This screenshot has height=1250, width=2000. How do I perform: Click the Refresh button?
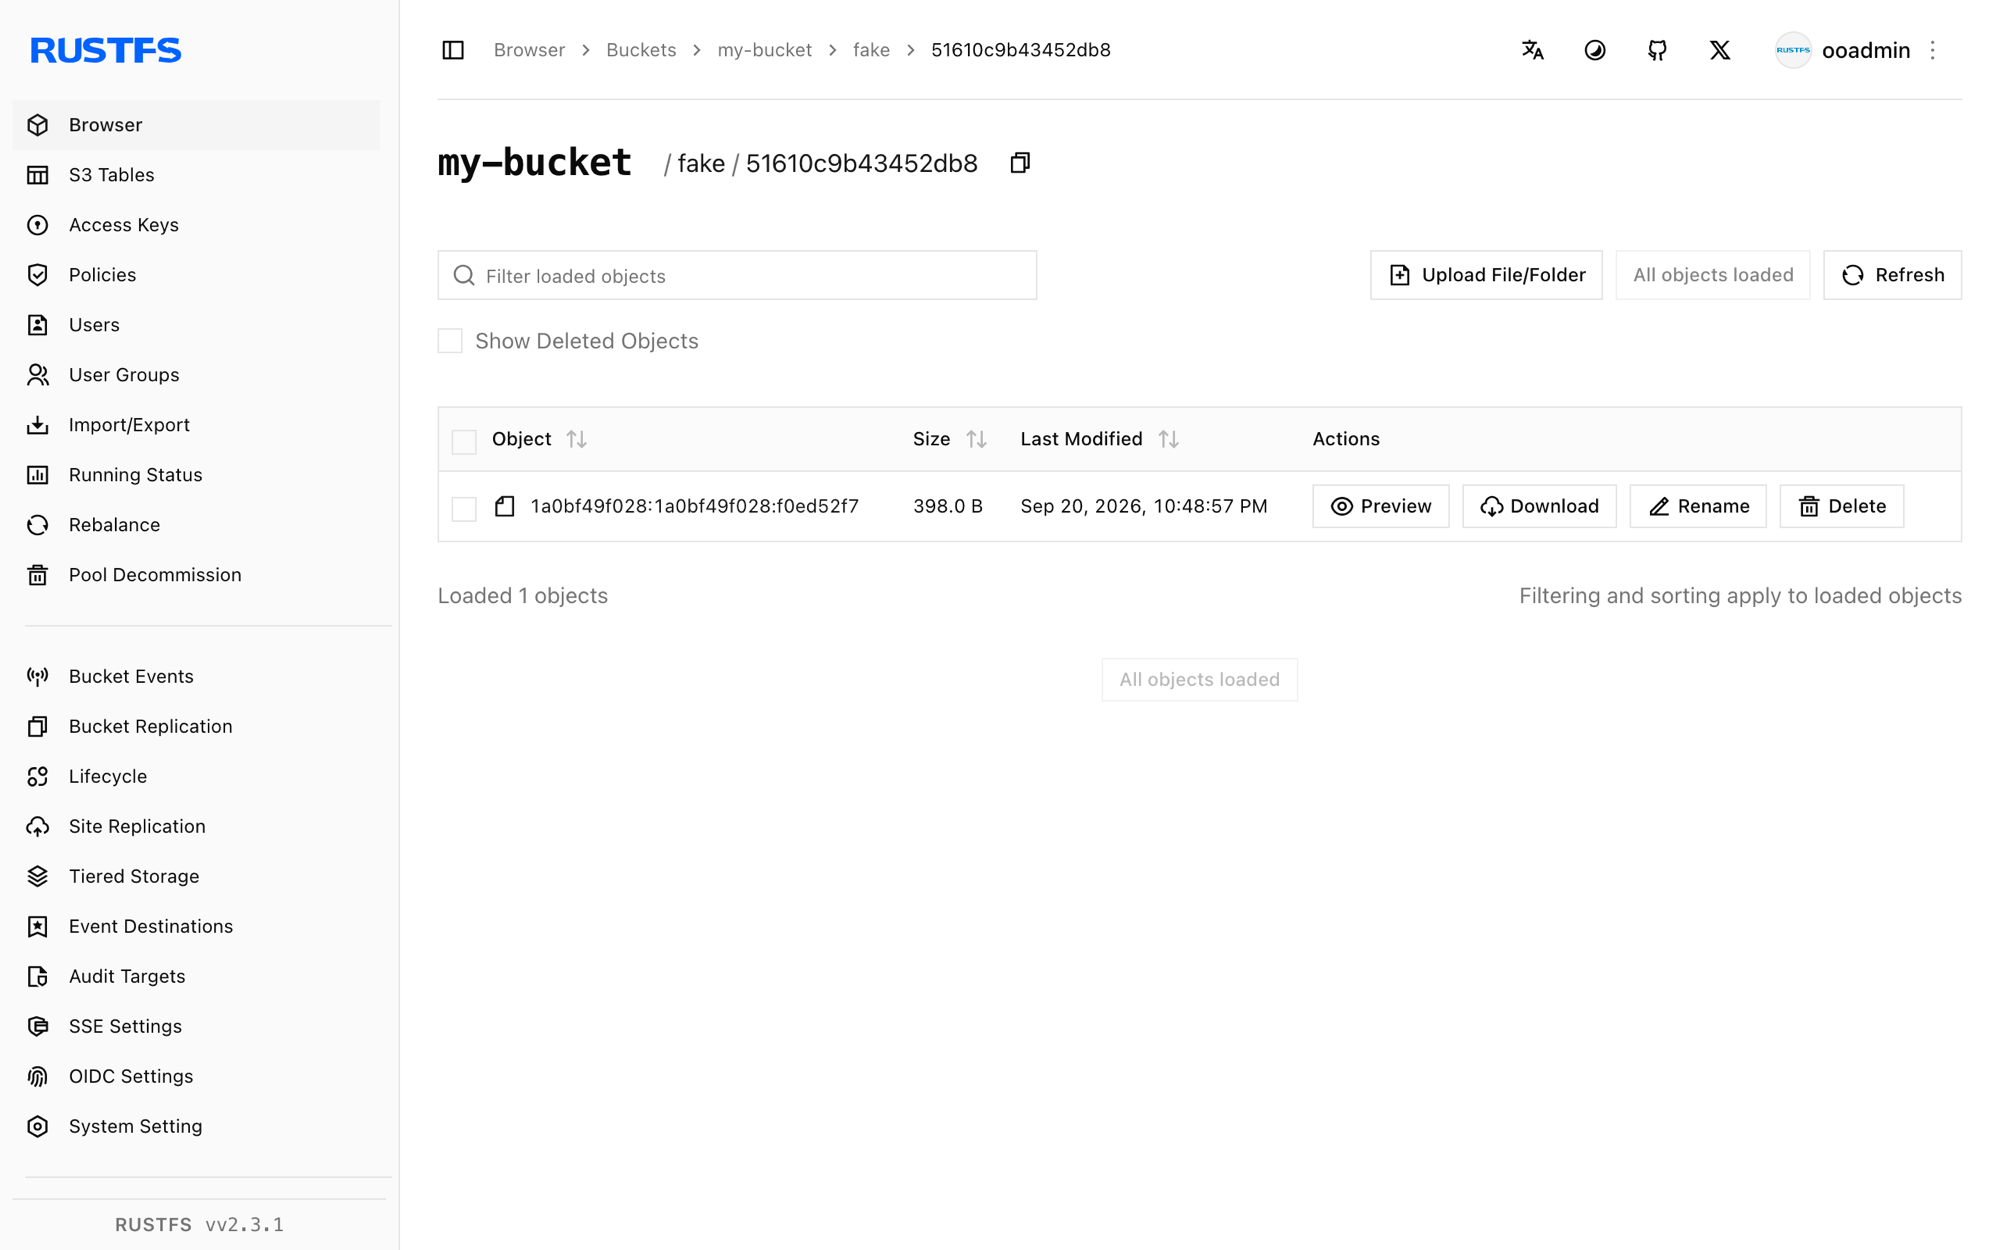tap(1892, 275)
